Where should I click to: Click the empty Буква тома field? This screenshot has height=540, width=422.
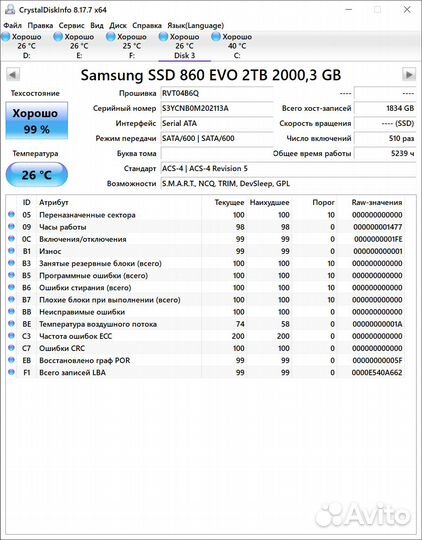217,154
